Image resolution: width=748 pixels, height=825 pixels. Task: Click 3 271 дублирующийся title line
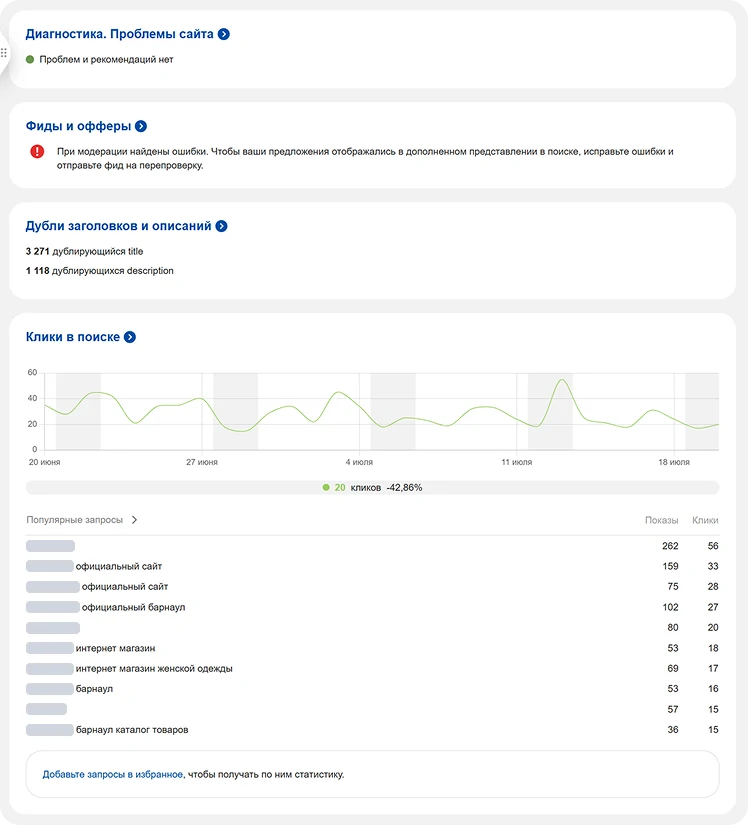84,252
